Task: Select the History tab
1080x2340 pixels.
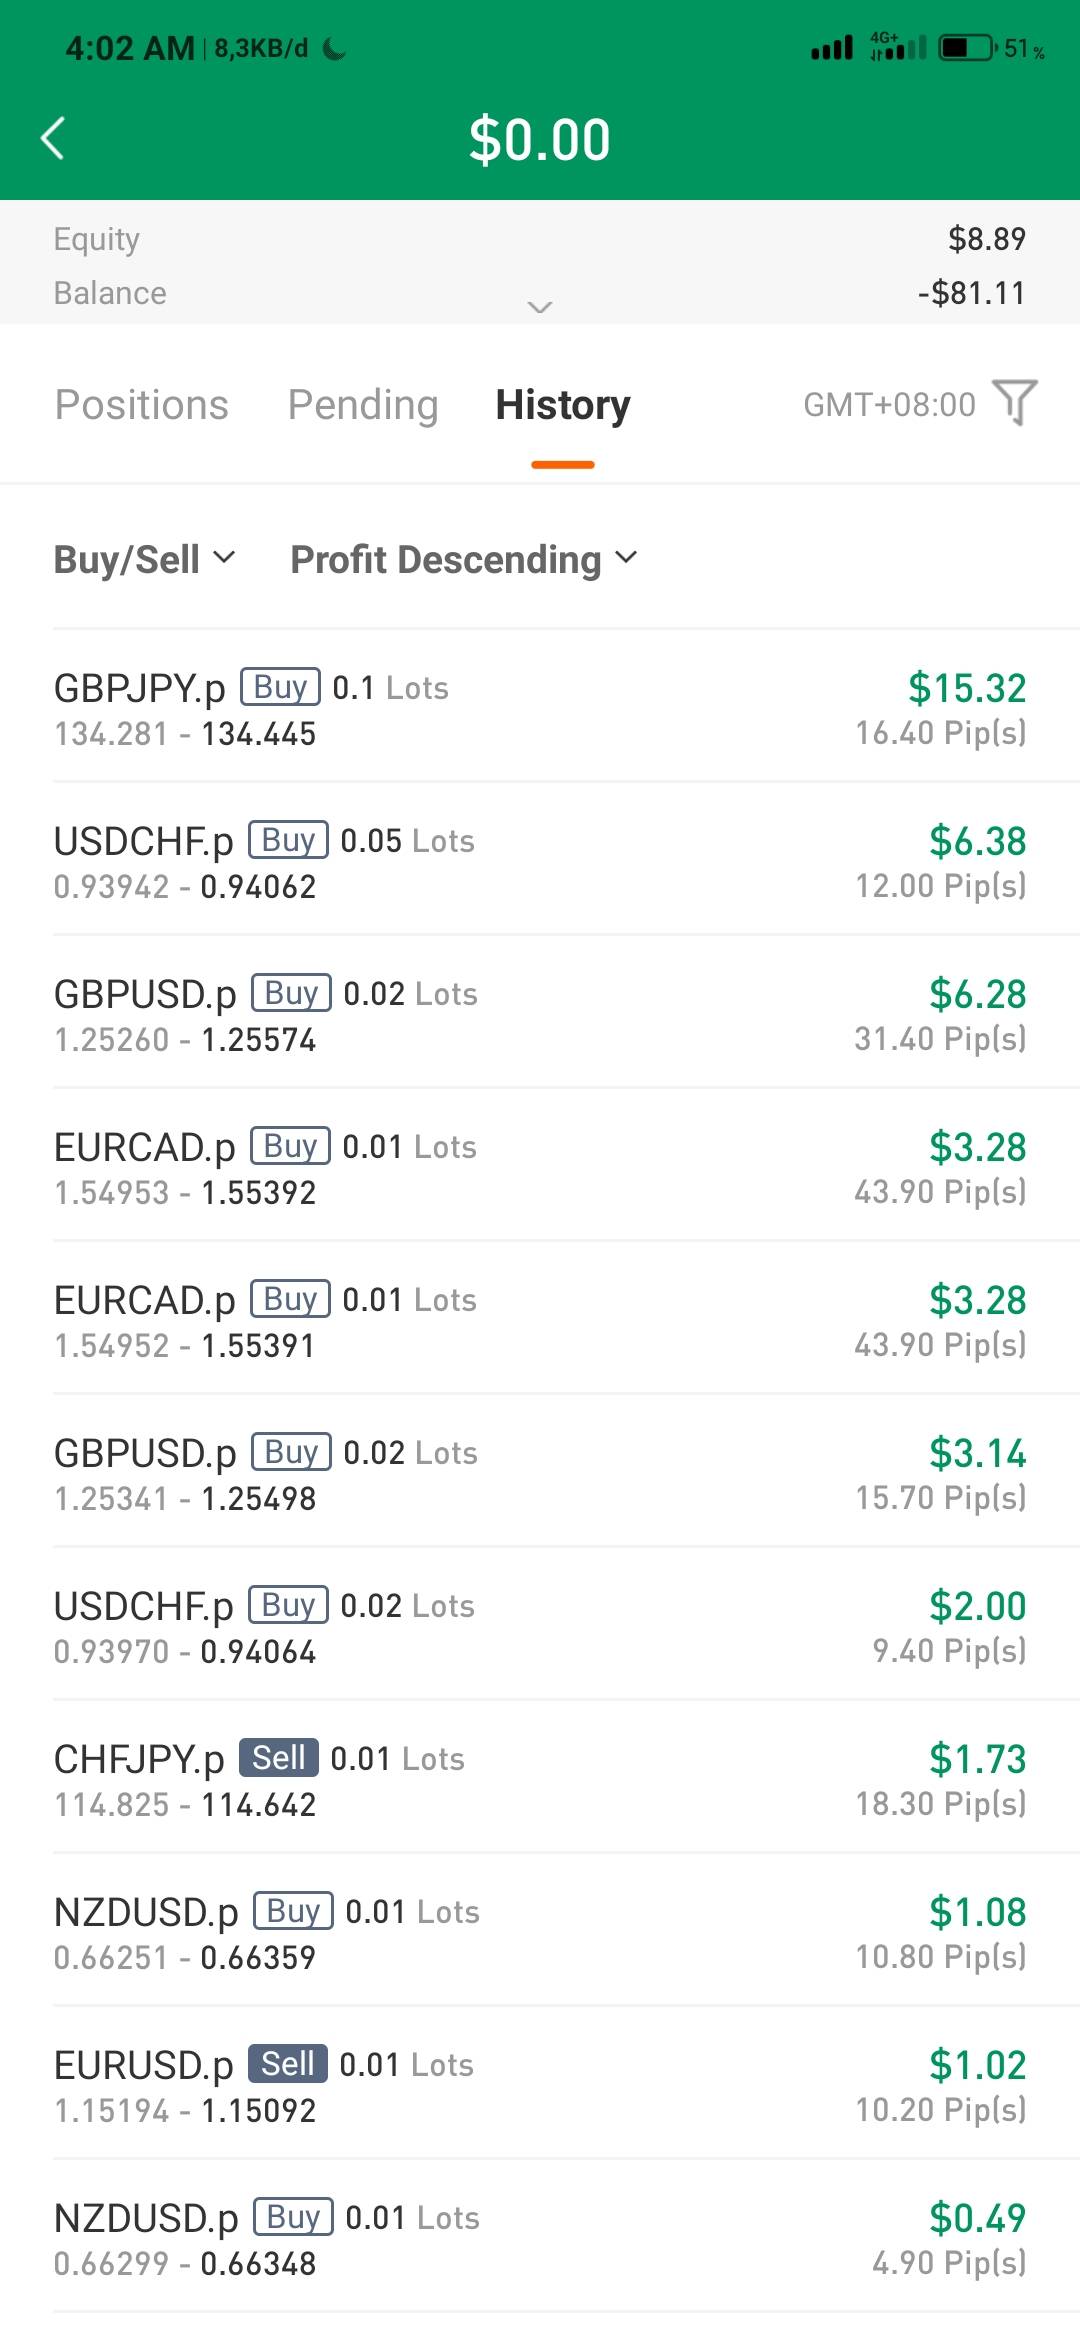Action: pos(563,405)
